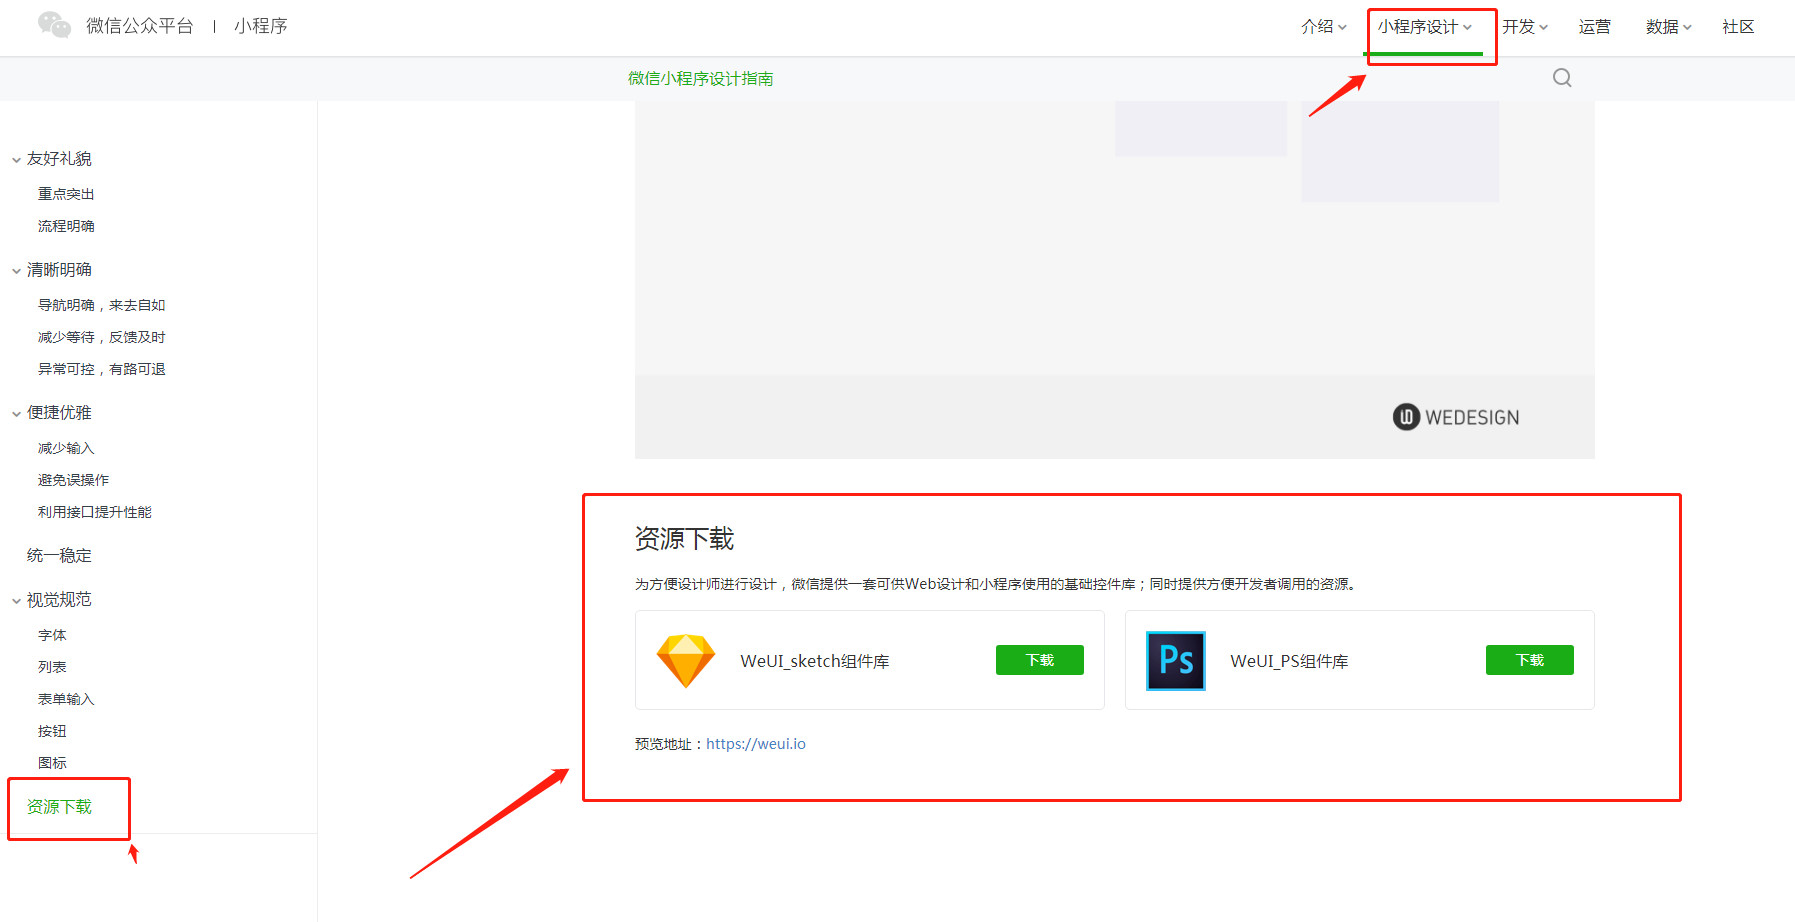This screenshot has width=1795, height=922.
Task: Open 流程明确 in sidebar
Action: [x=66, y=226]
